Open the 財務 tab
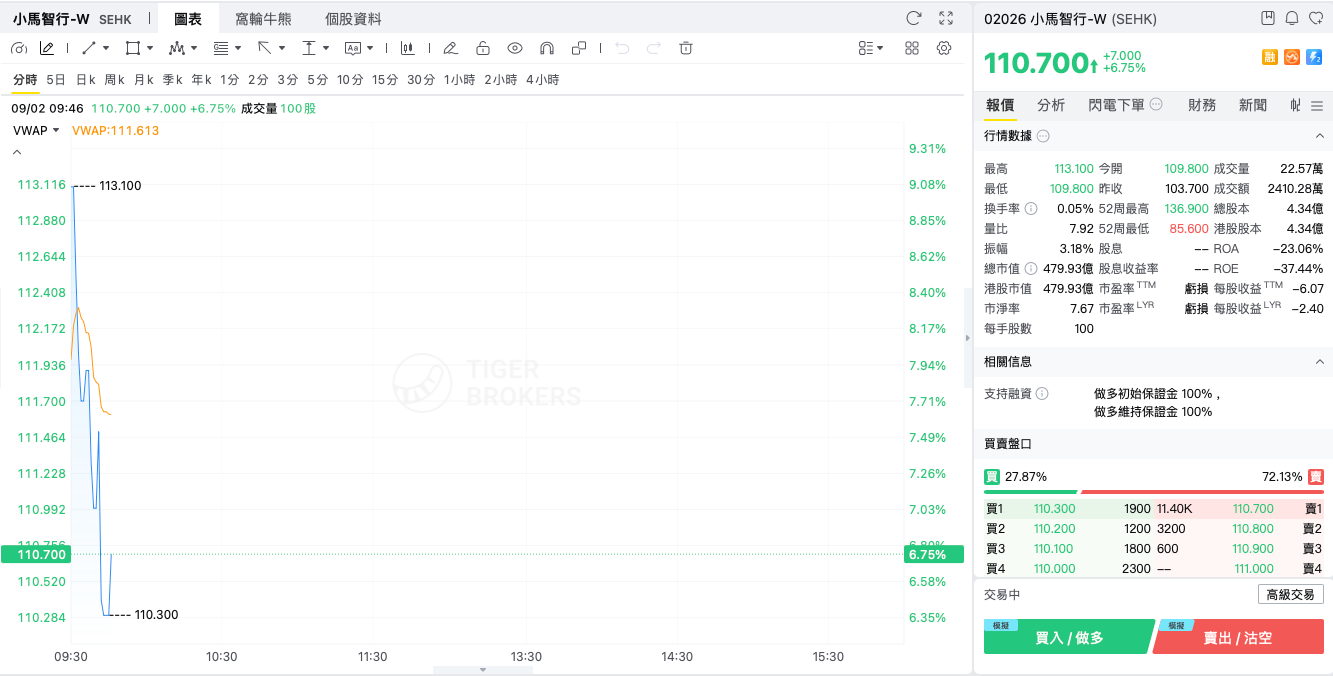Viewport: 1333px width, 676px height. click(1202, 105)
